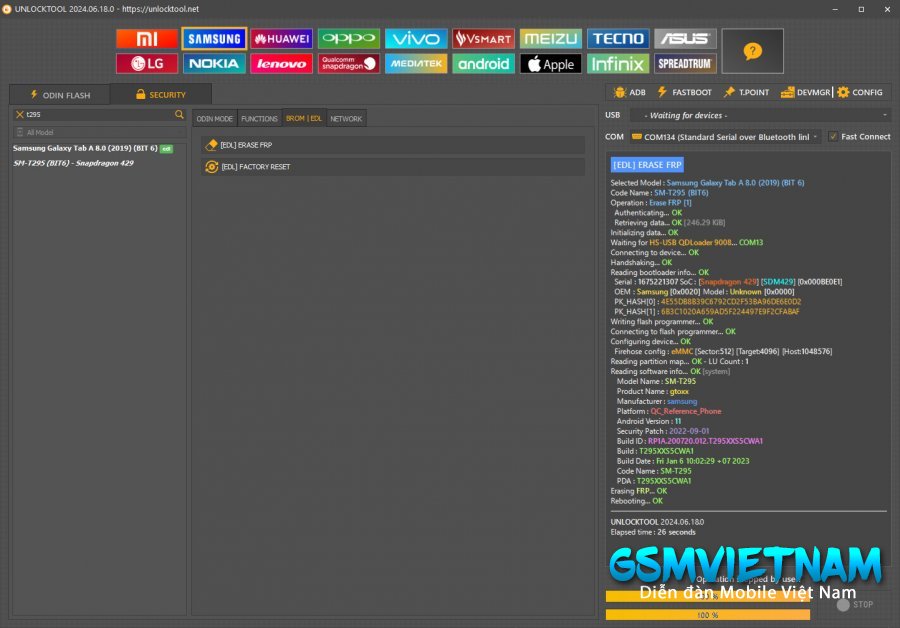The width and height of the screenshot is (900, 628).
Task: Open the FUNCTIONS sub-tab
Action: point(259,119)
